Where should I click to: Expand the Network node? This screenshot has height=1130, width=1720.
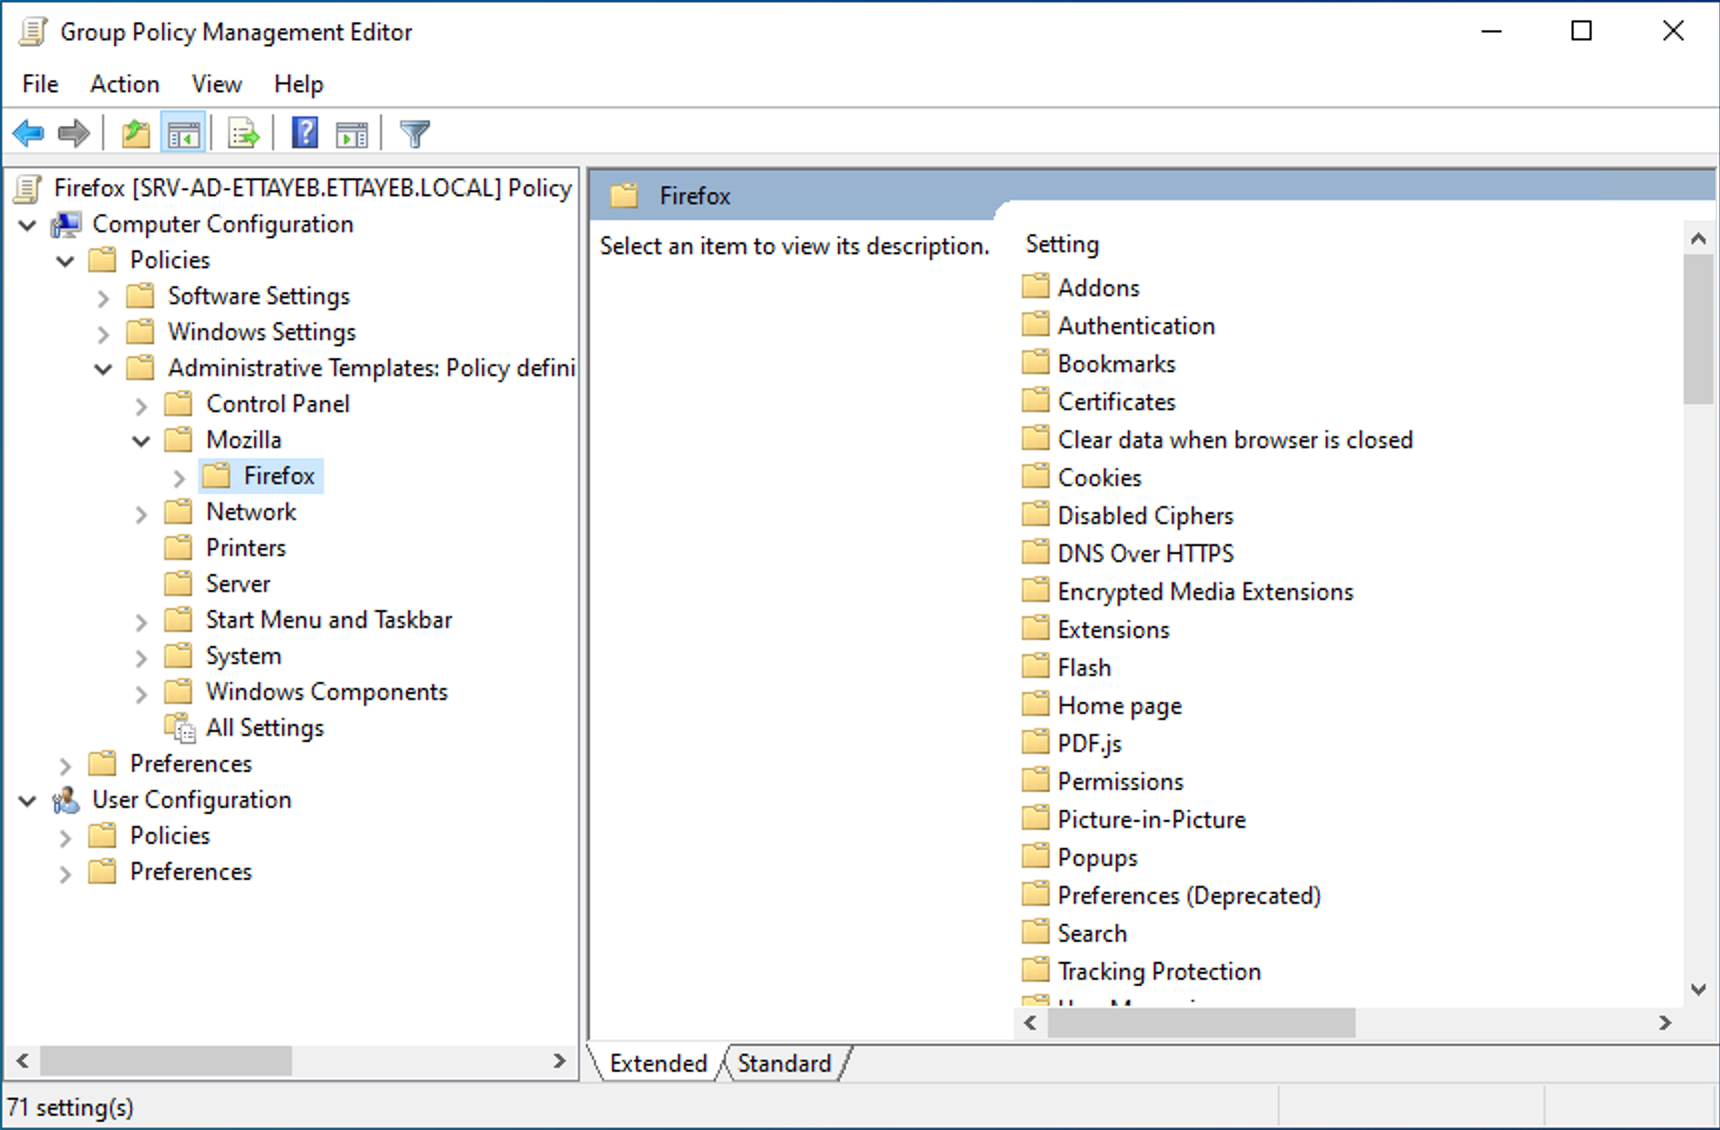(x=141, y=514)
